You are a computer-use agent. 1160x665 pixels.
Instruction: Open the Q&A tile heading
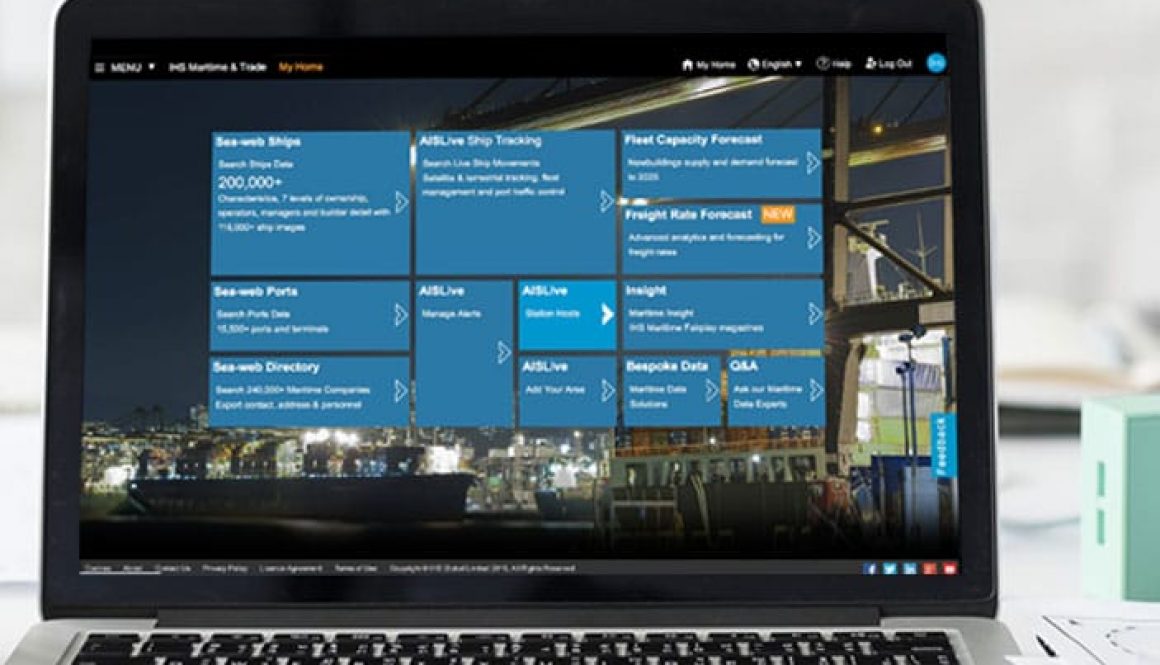(743, 365)
